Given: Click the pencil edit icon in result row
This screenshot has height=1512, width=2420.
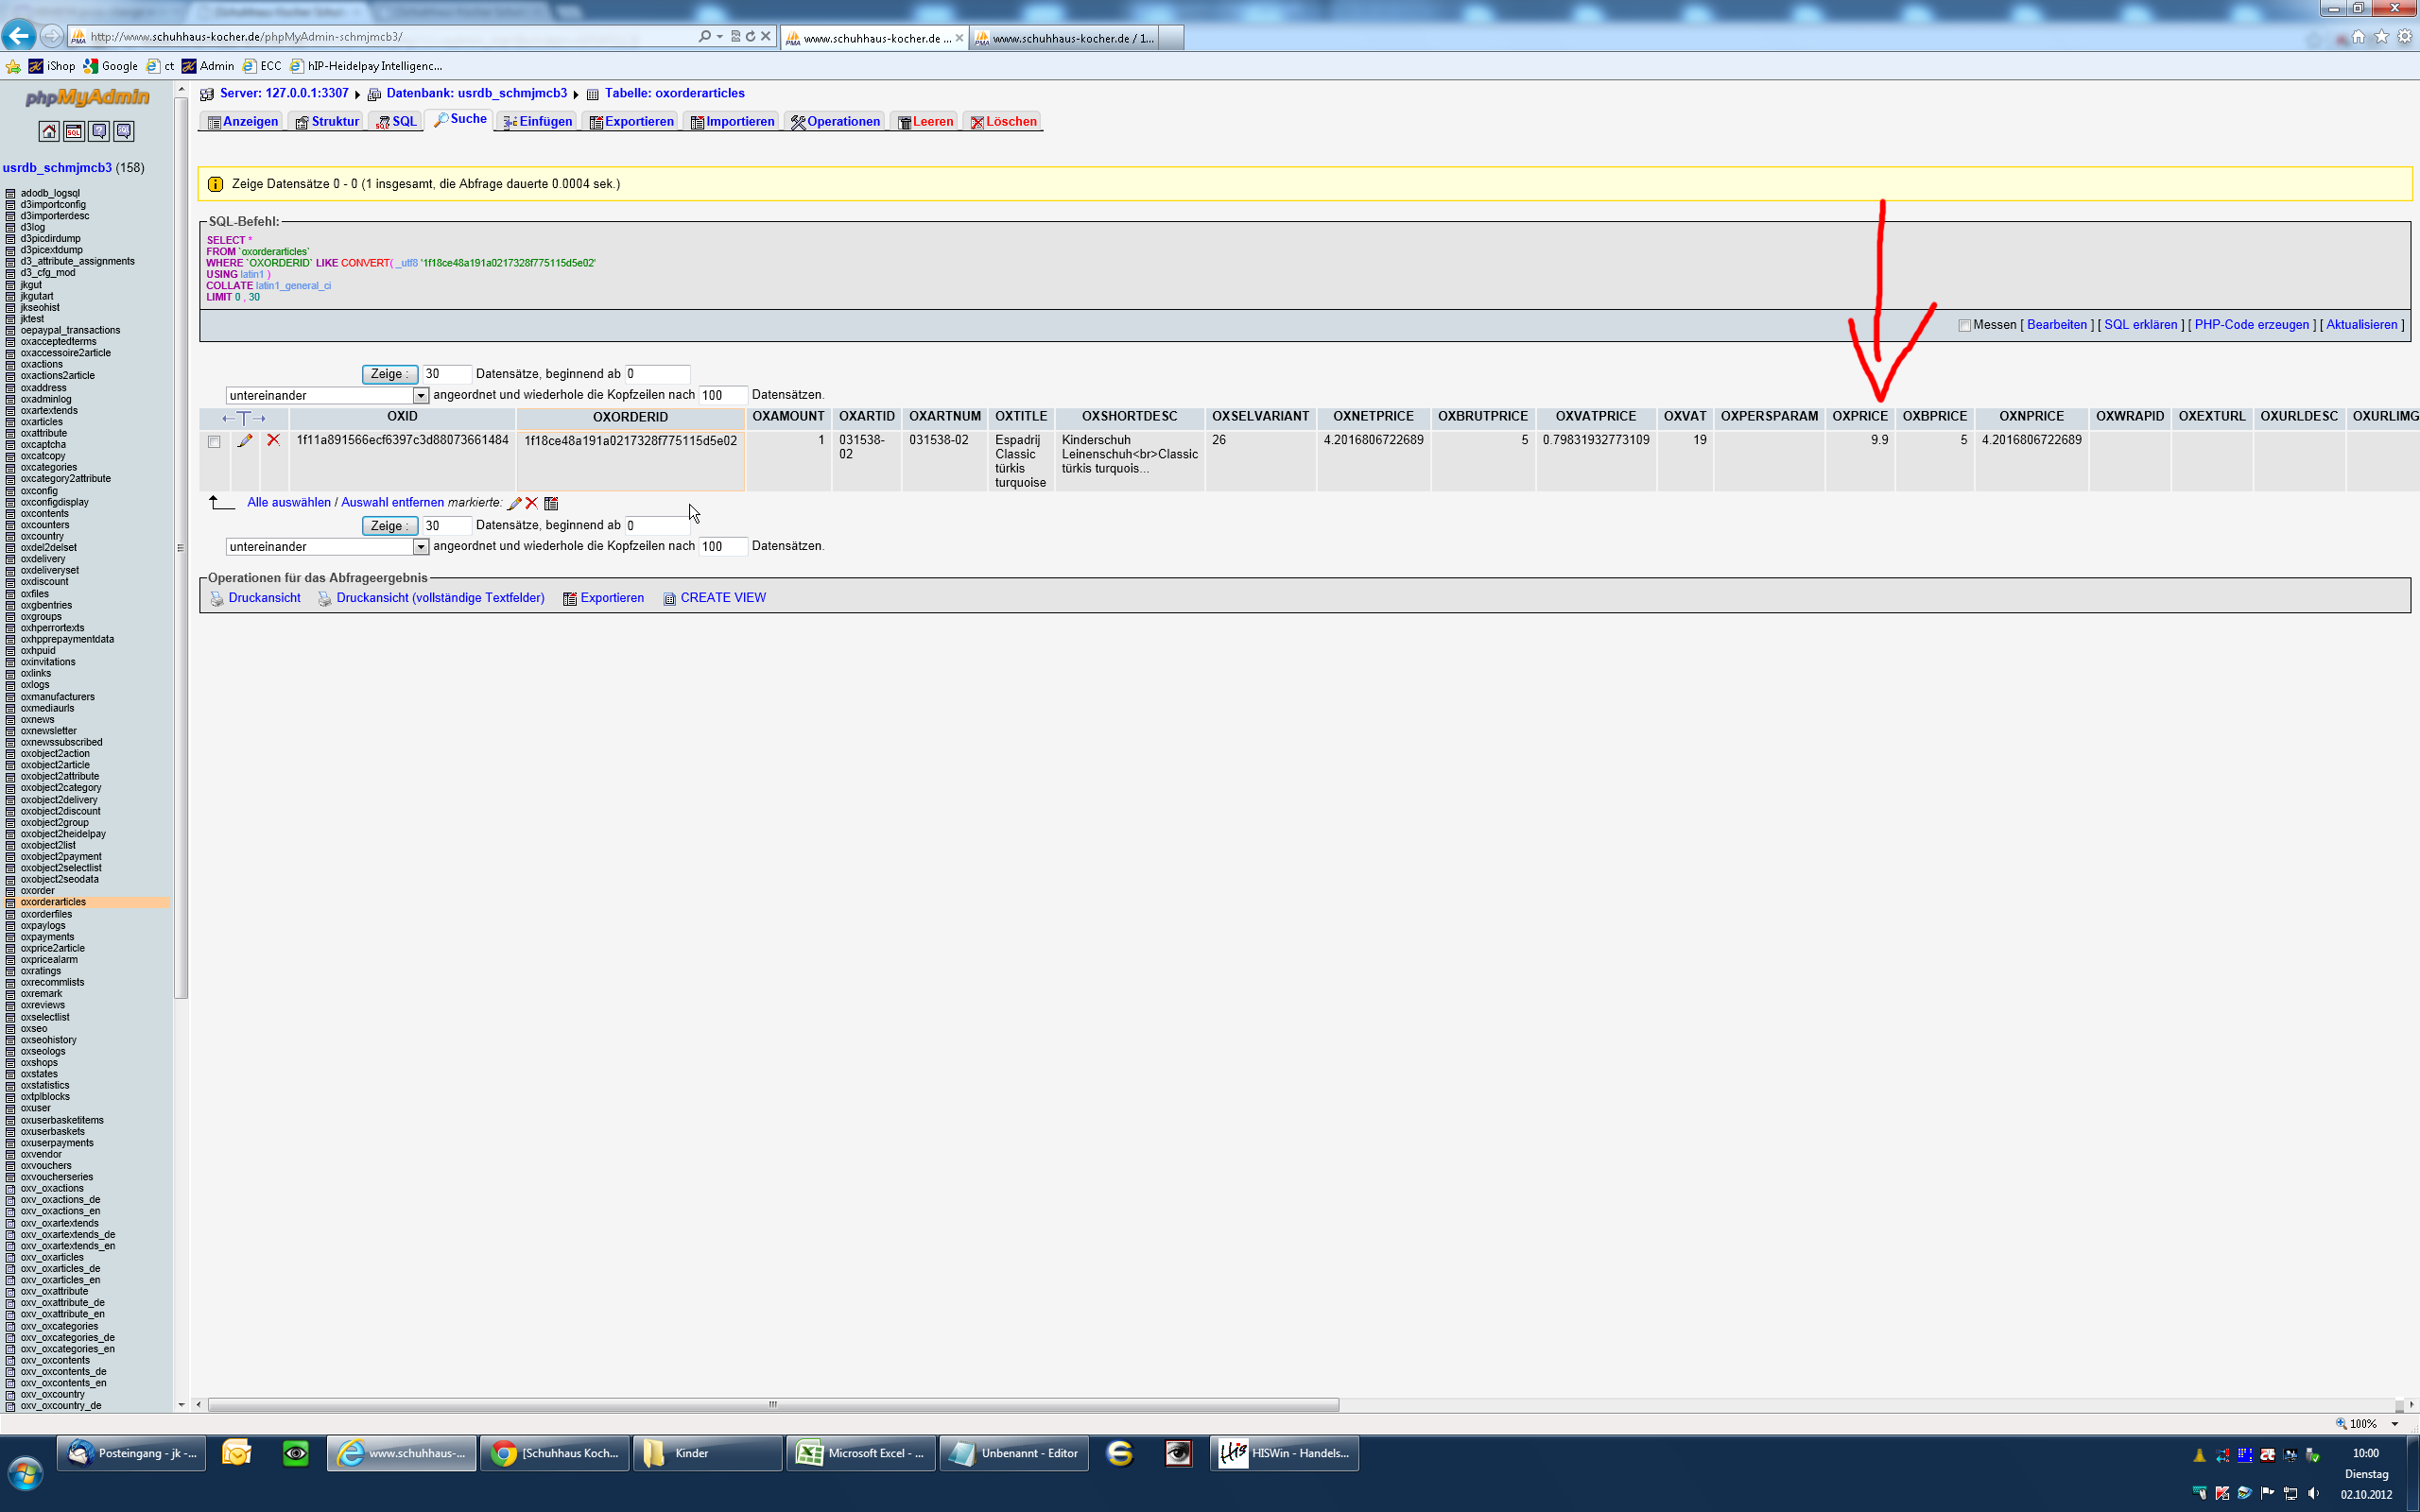Looking at the screenshot, I should [x=245, y=440].
